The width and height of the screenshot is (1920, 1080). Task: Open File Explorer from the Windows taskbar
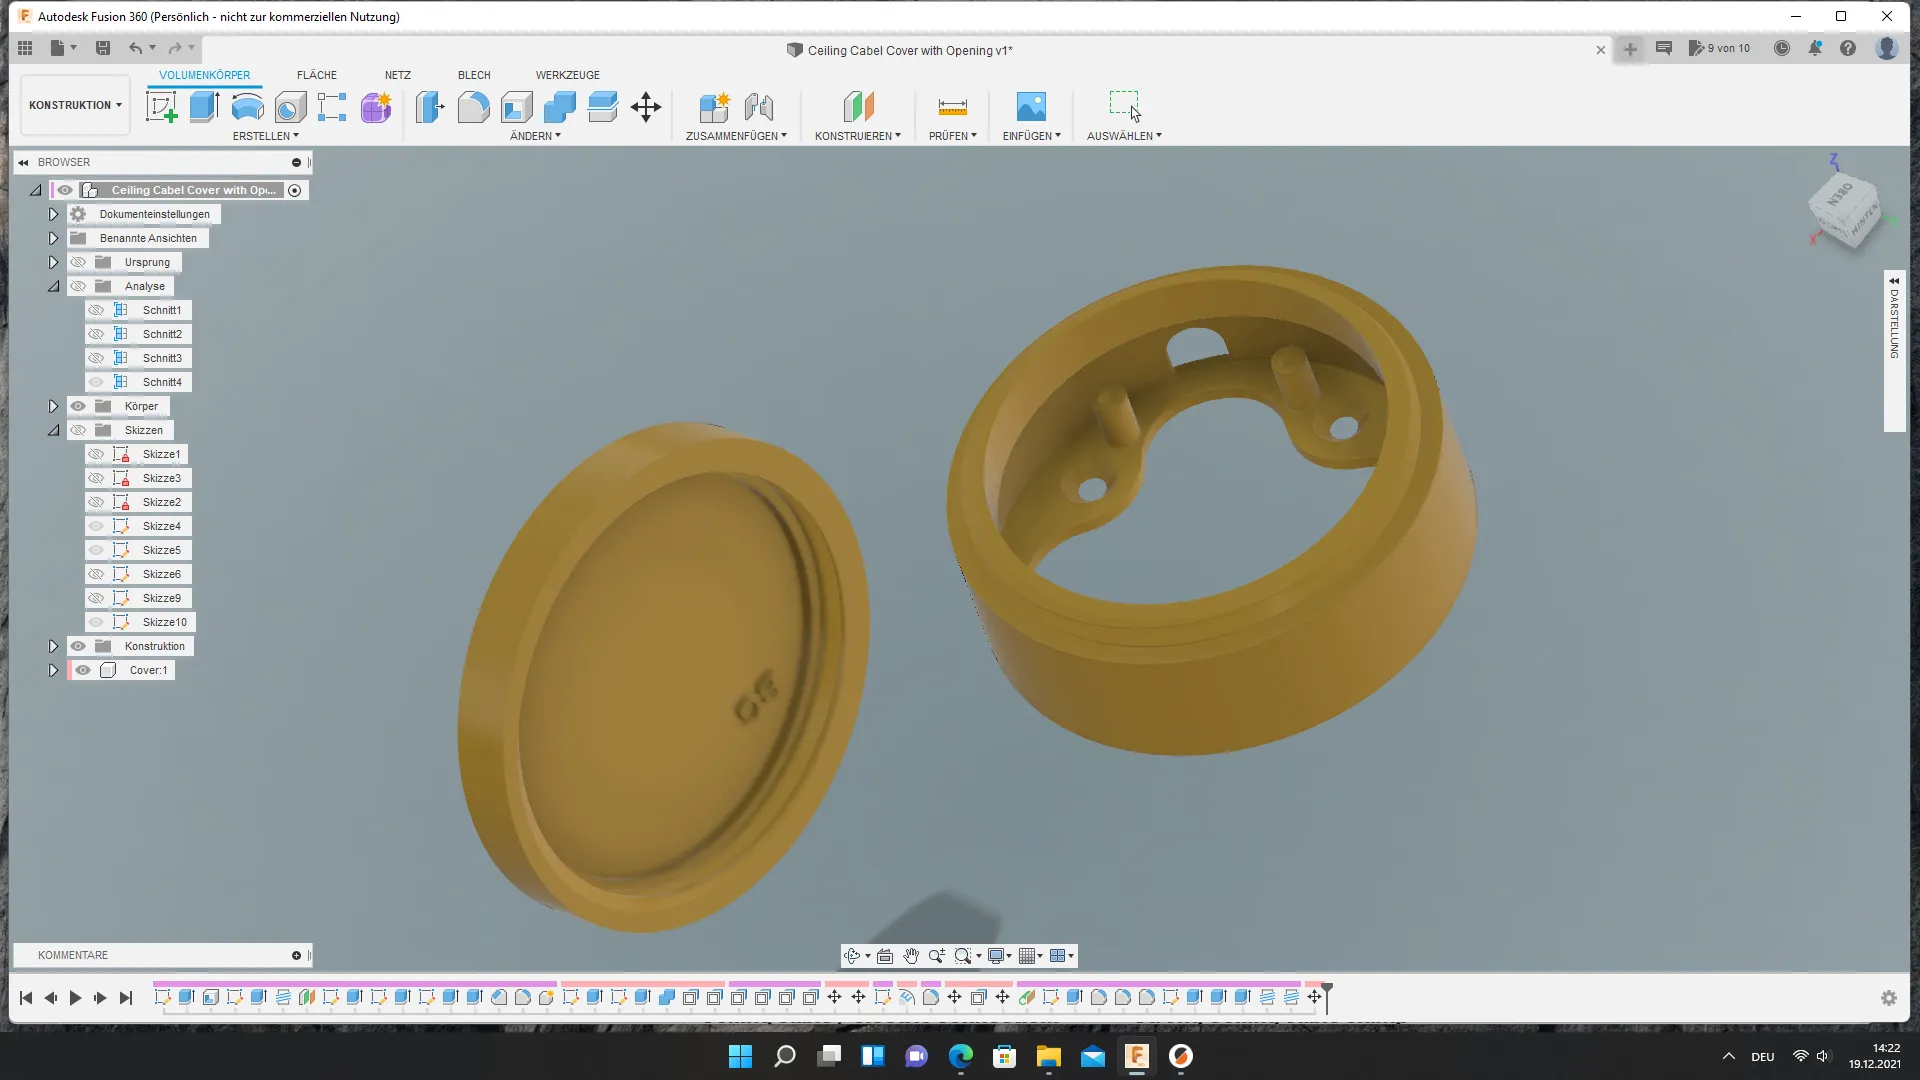point(1048,1056)
